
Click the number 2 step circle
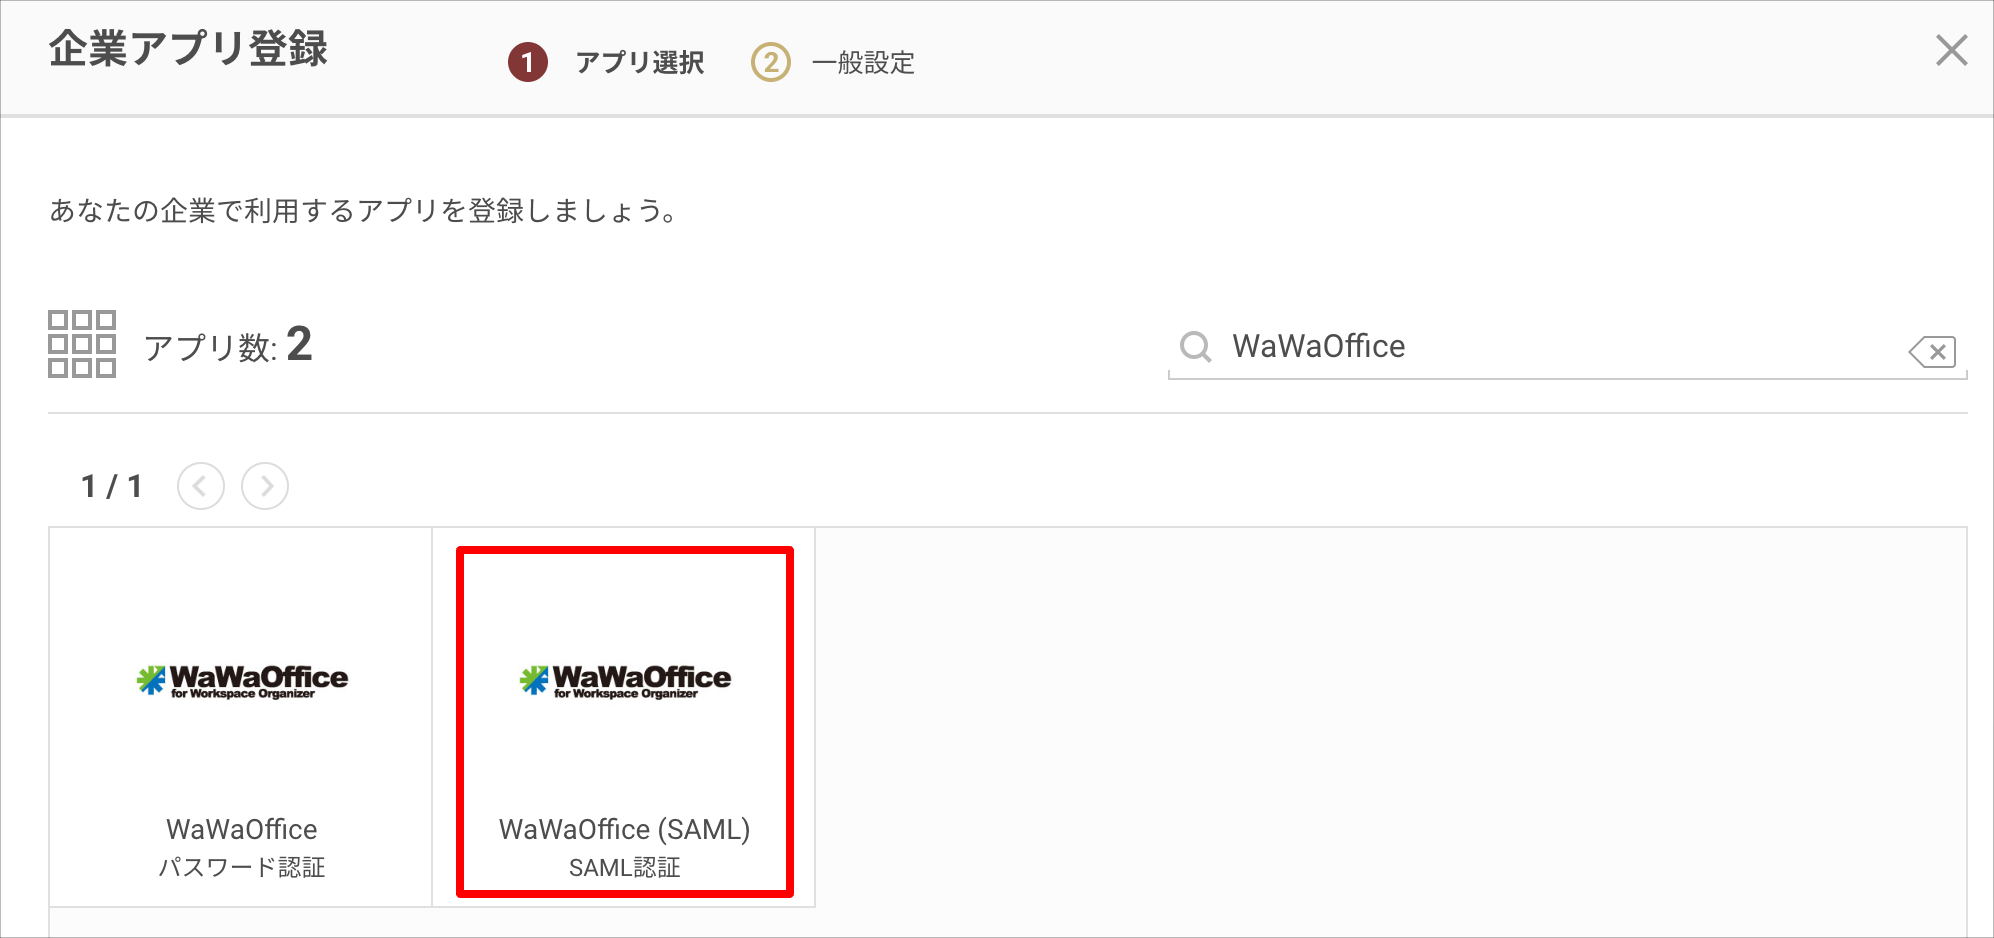[x=771, y=63]
